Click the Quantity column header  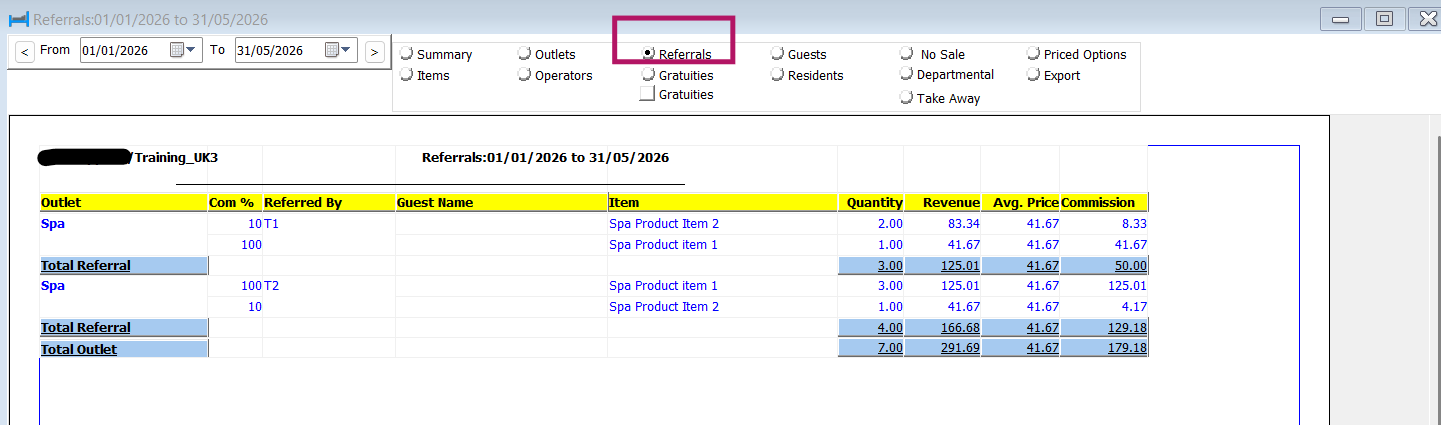tap(871, 202)
